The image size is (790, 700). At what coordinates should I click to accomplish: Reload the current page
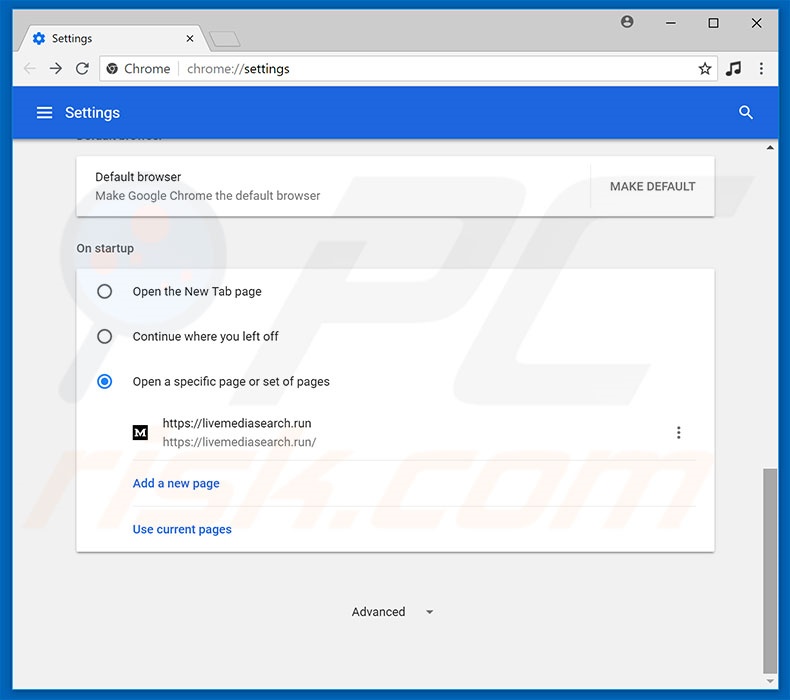[82, 69]
